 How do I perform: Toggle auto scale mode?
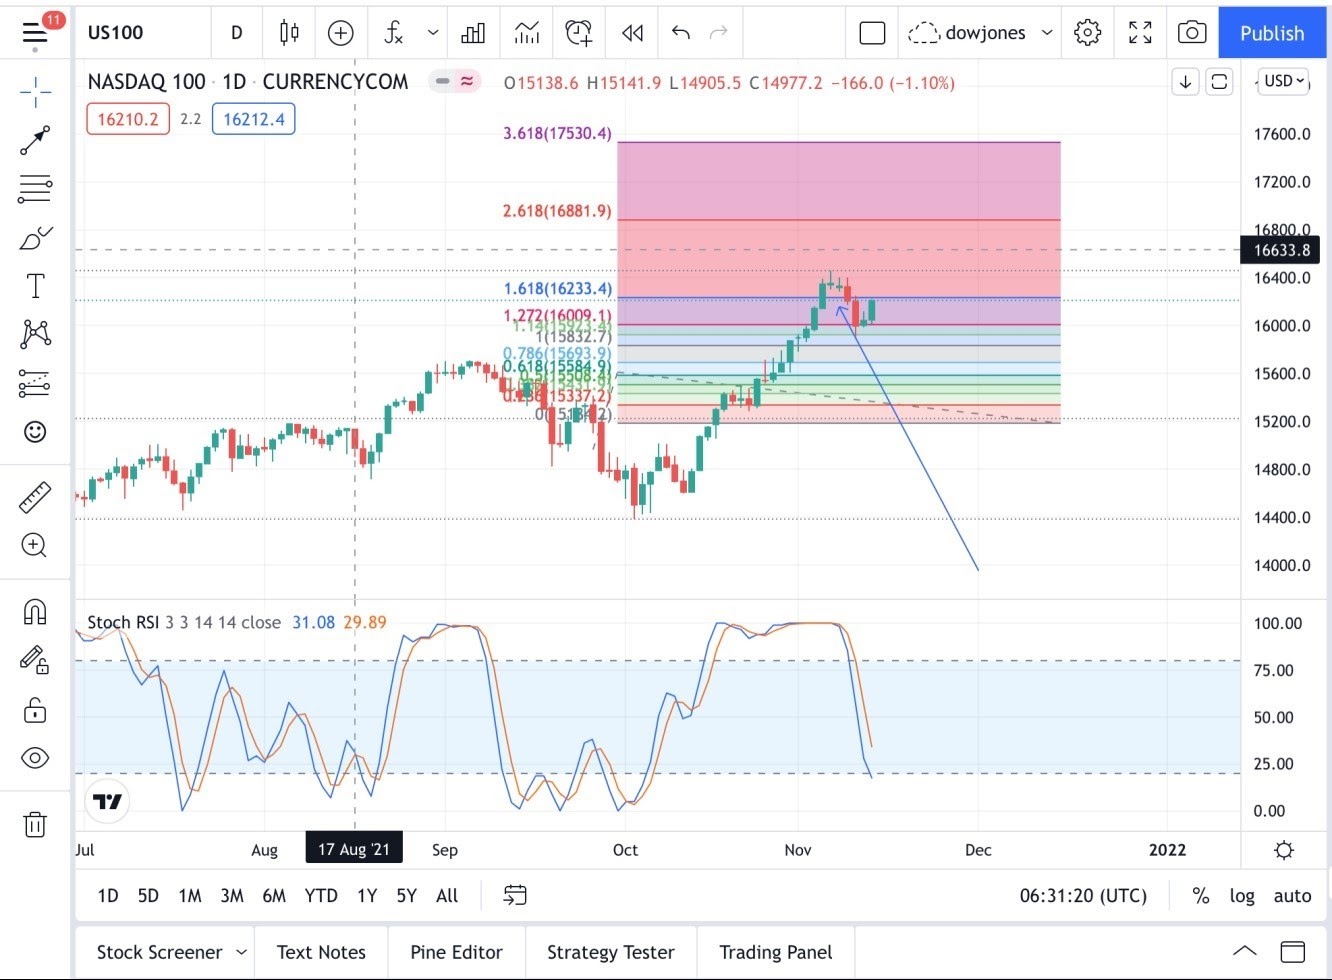(x=1292, y=896)
